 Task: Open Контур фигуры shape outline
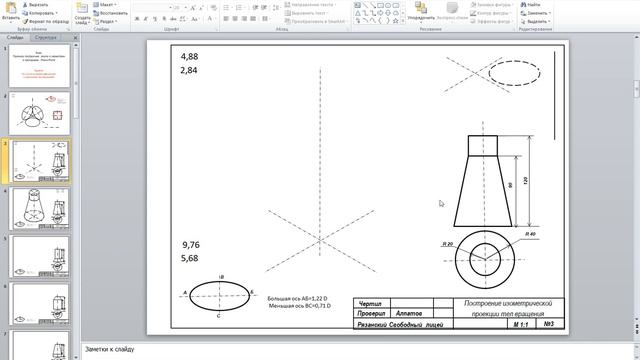[490, 13]
